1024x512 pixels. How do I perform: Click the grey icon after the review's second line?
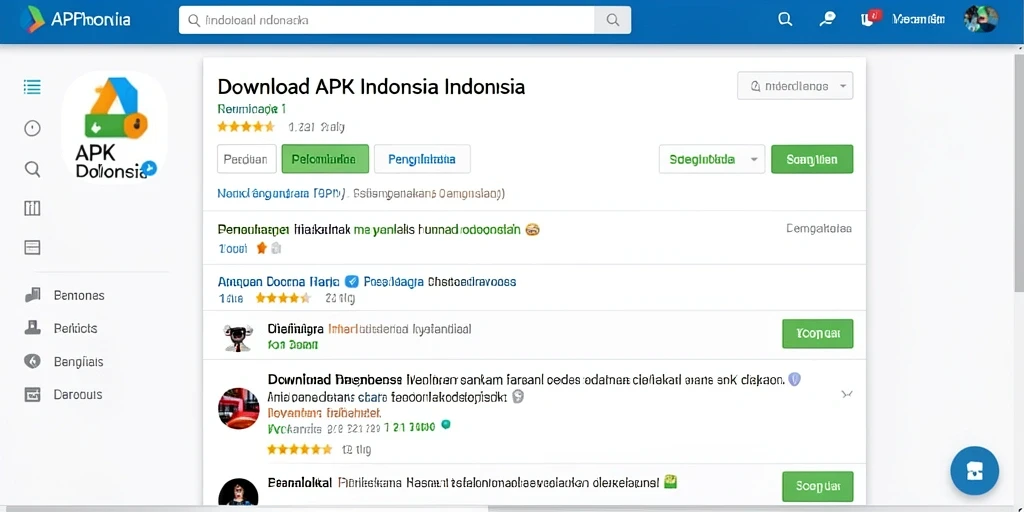(518, 396)
